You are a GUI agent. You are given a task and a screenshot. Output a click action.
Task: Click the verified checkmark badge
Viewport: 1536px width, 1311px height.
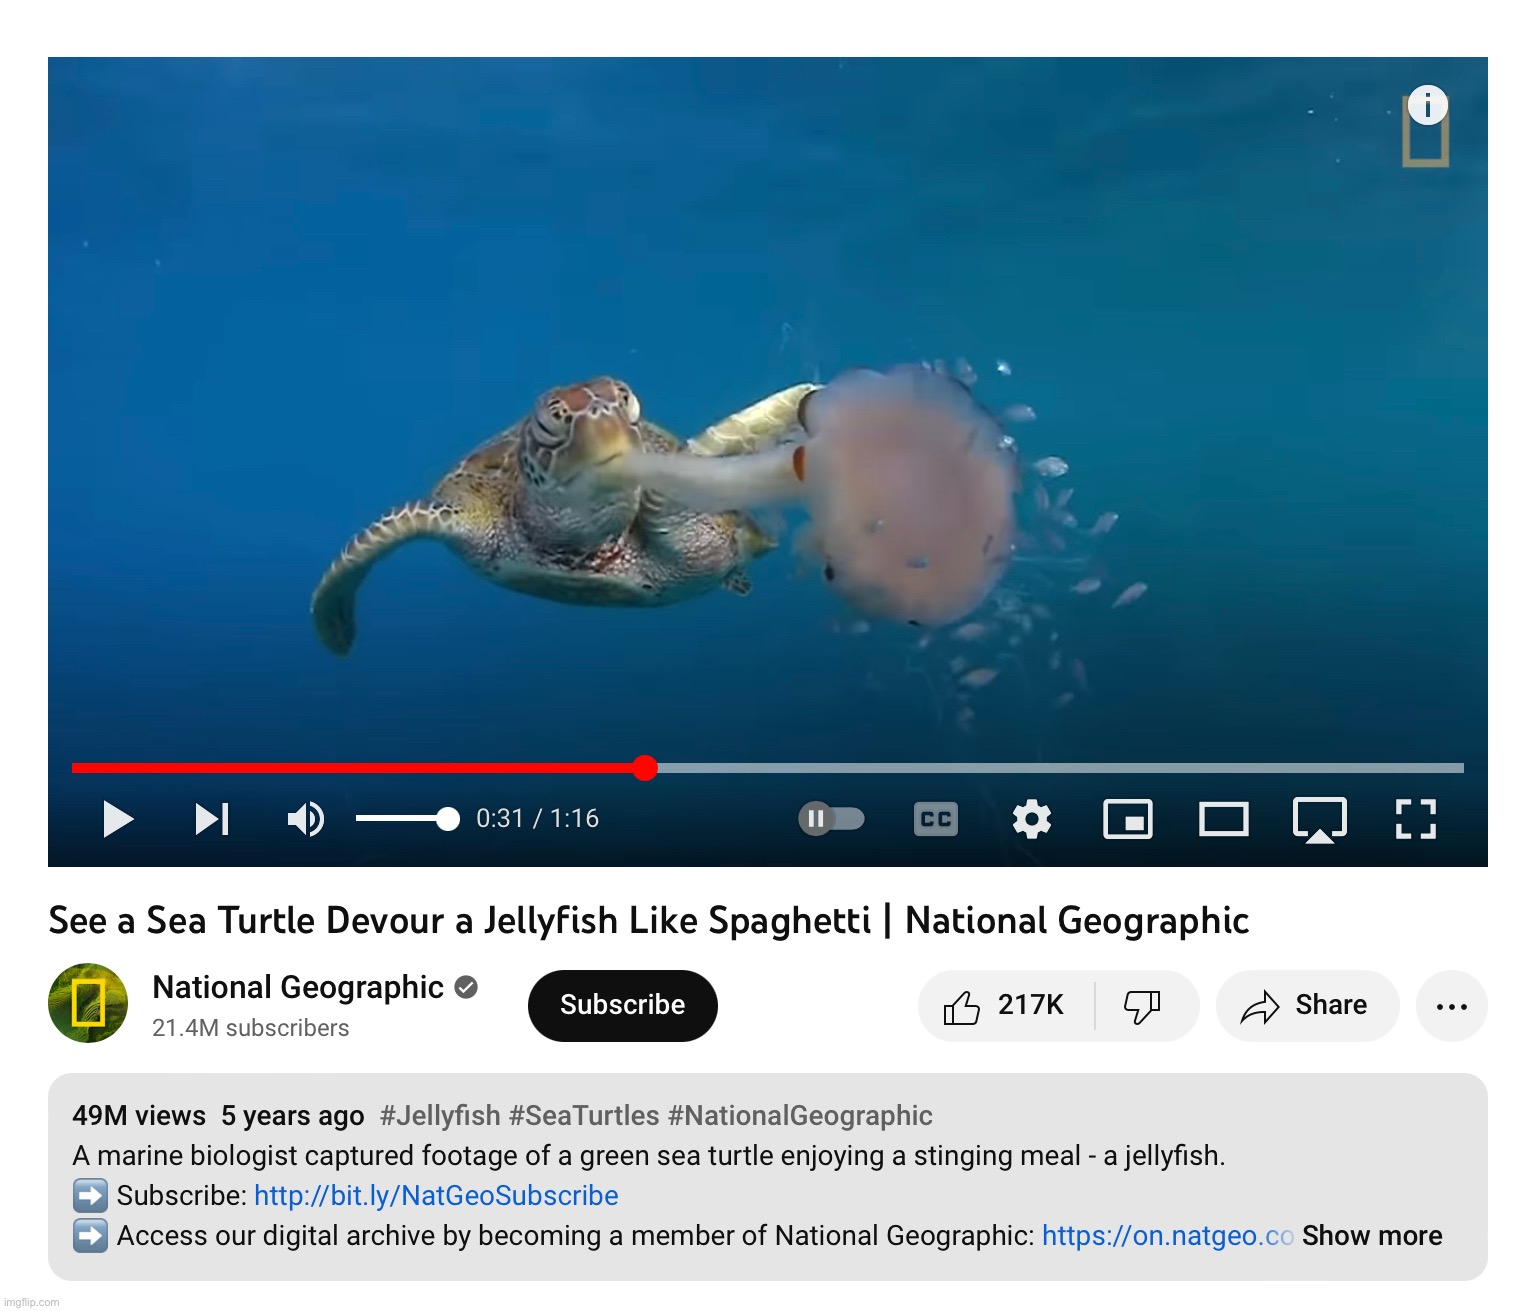466,987
